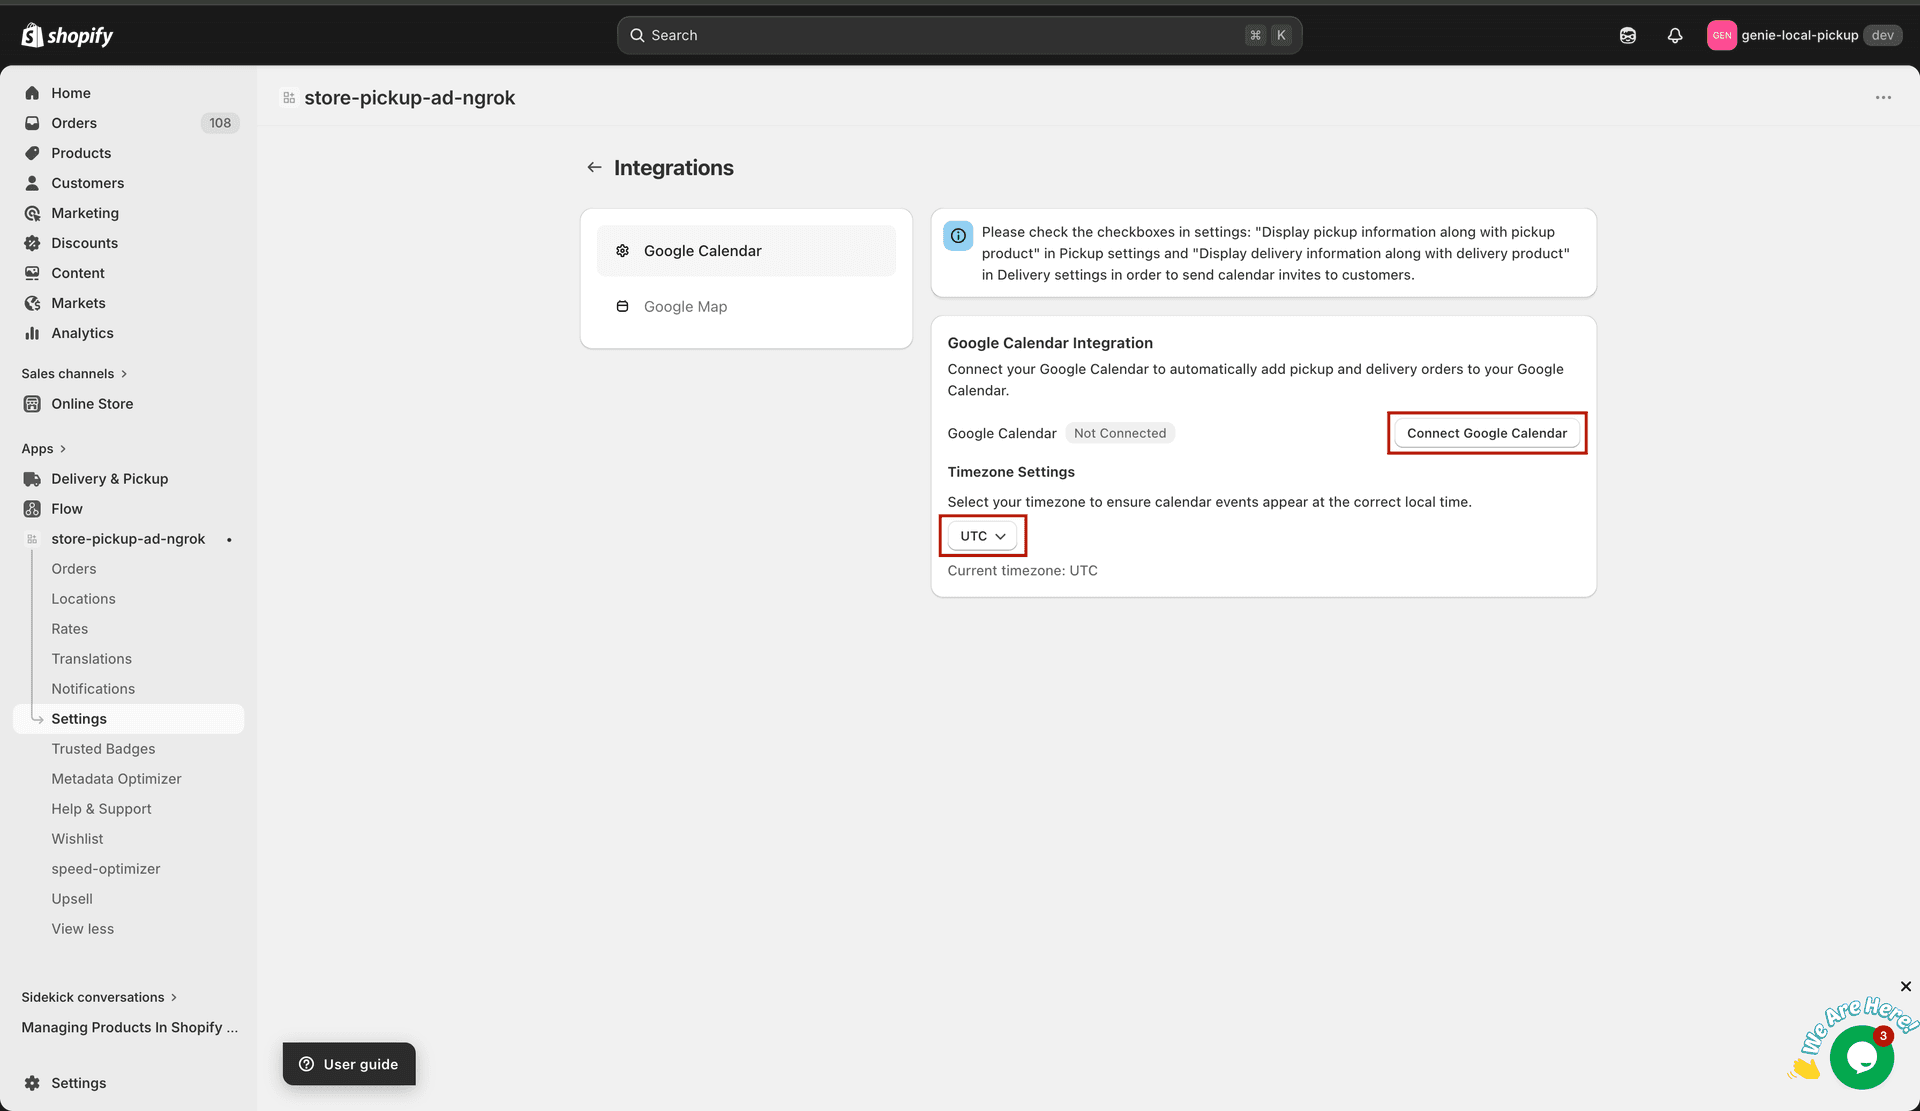Expand Sidekick conversations
The height and width of the screenshot is (1111, 1920).
tap(99, 997)
